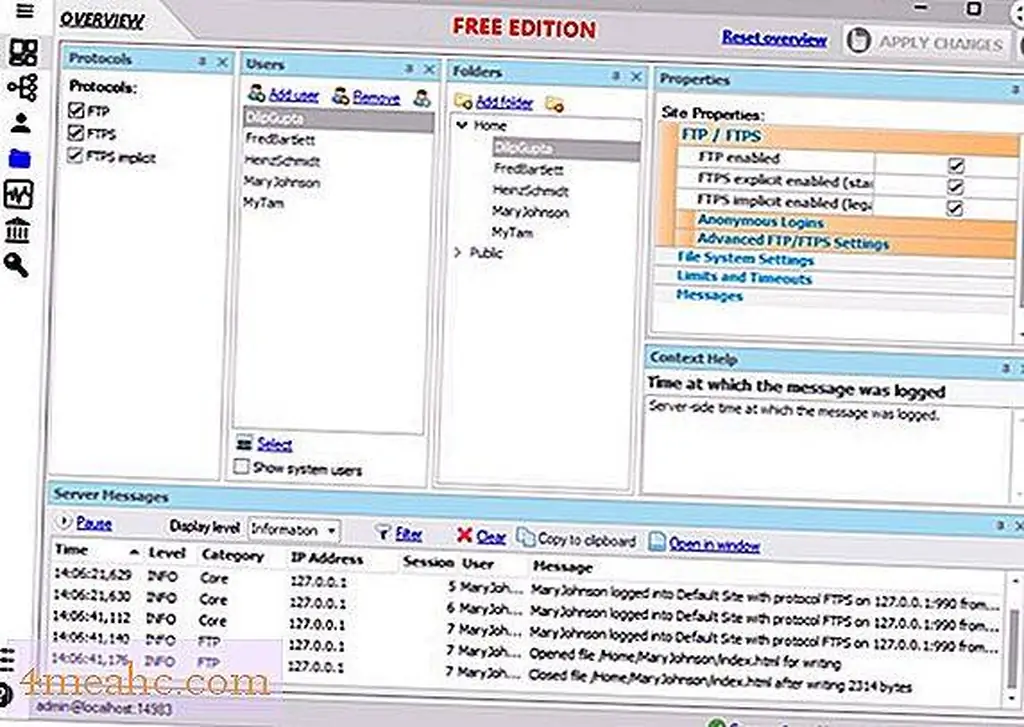Open the bank building sidebar icon
The width and height of the screenshot is (1024, 727).
pos(20,230)
